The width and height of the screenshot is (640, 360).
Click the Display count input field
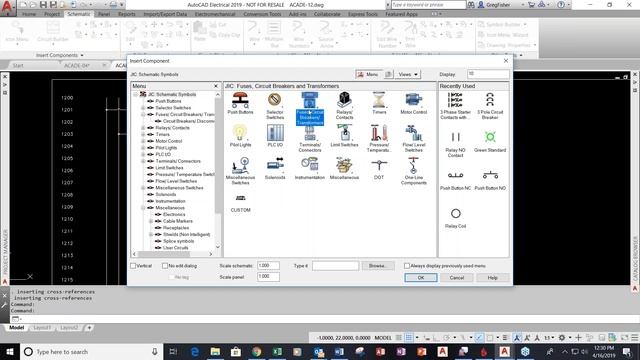(488, 74)
